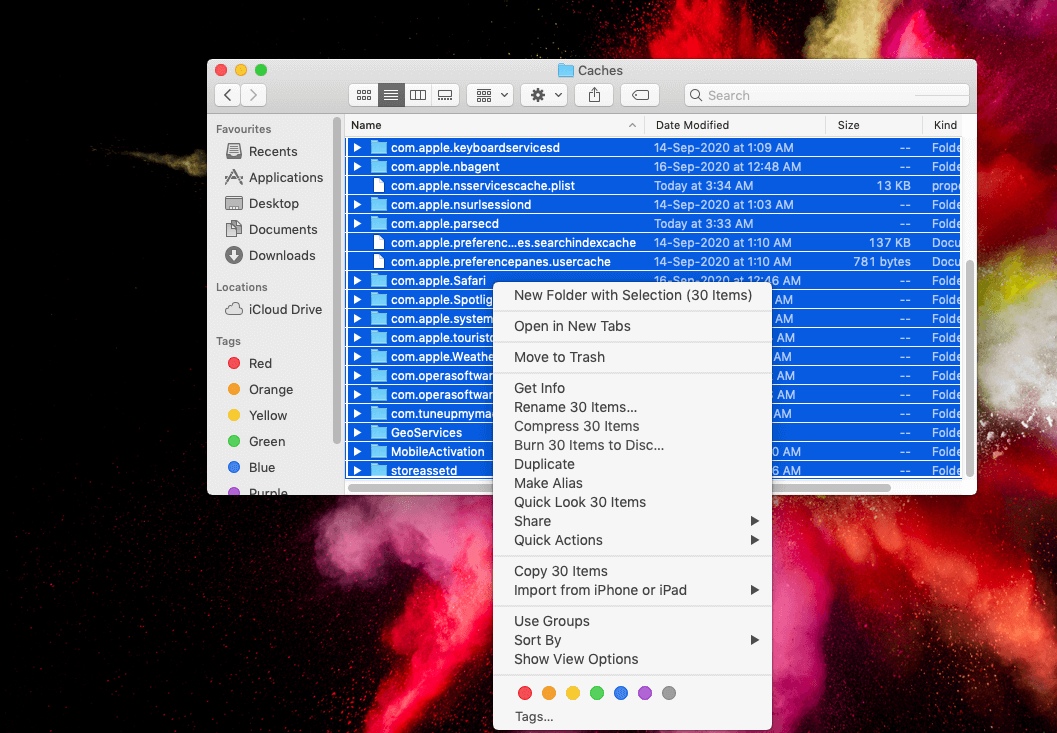Expand the GeoServices folder triangle
This screenshot has height=733, width=1057.
click(357, 433)
